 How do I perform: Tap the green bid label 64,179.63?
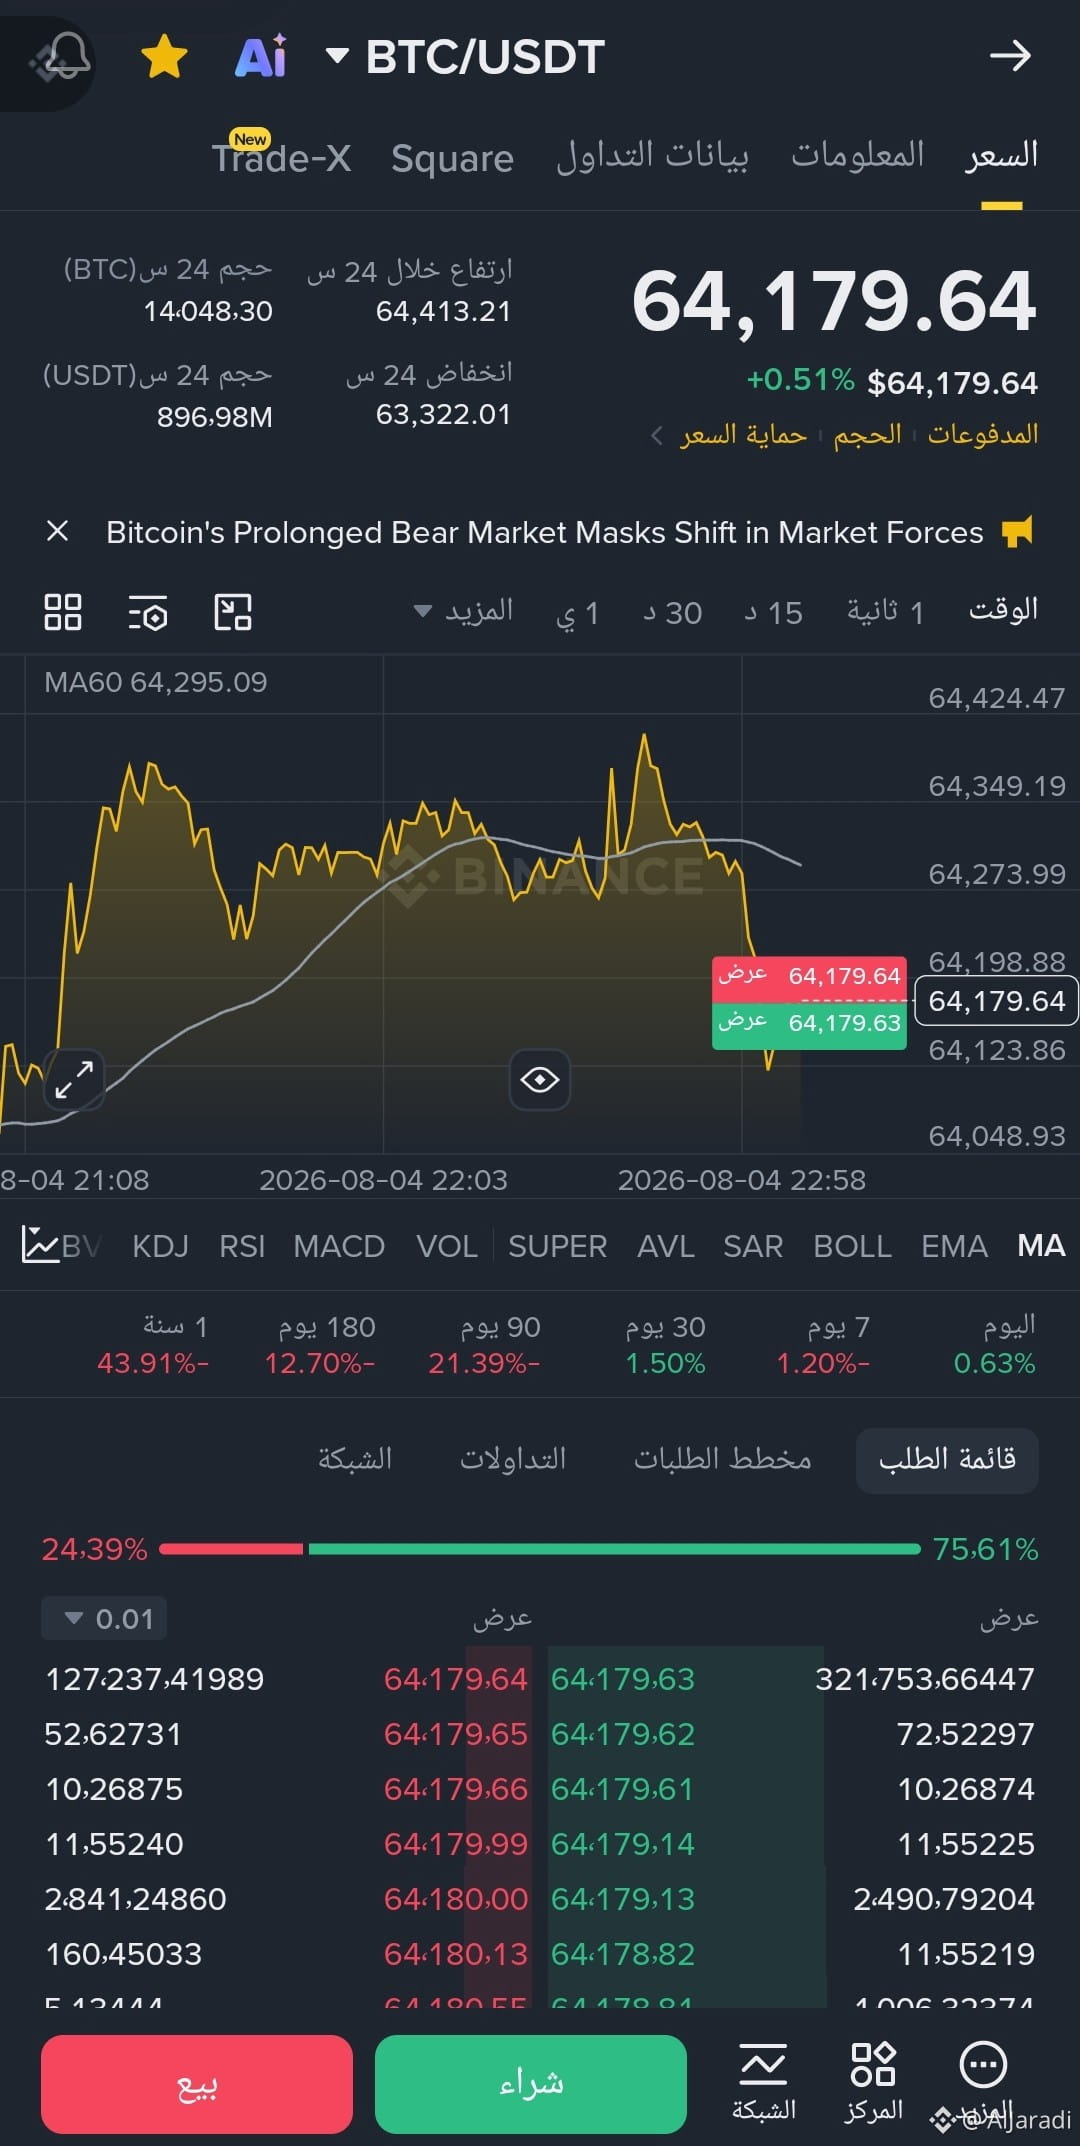[x=809, y=1024]
